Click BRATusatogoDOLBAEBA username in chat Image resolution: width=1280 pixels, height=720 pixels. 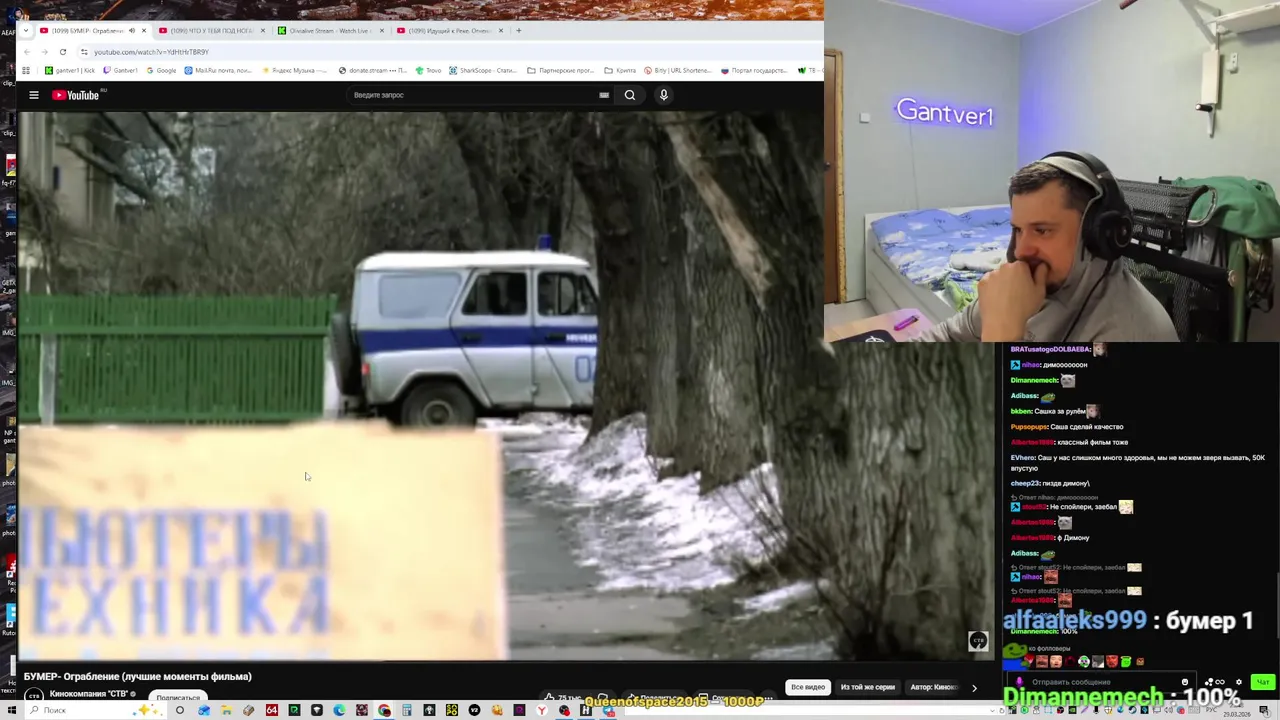click(1050, 349)
